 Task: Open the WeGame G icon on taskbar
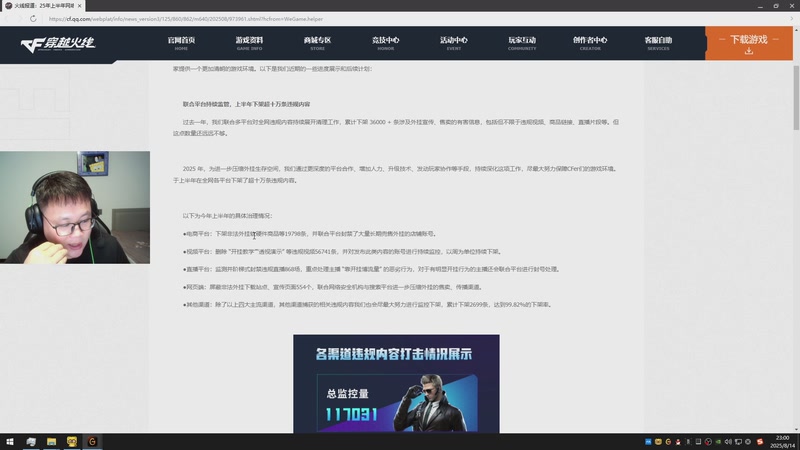pyautogui.click(x=92, y=441)
